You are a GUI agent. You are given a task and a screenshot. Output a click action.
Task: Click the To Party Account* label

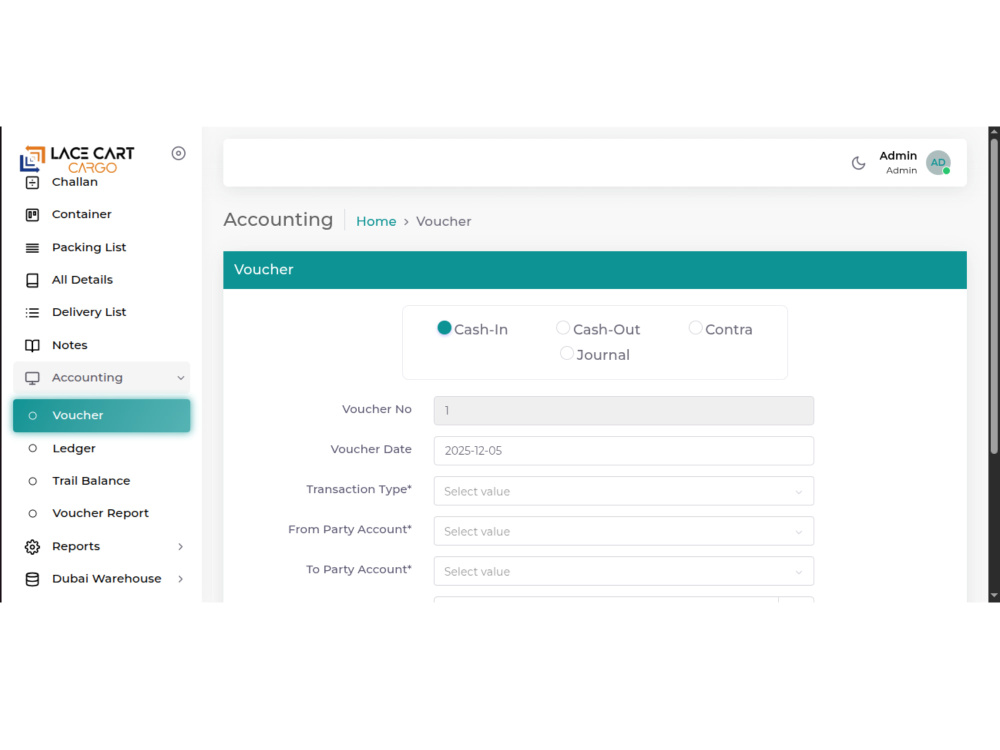click(359, 570)
